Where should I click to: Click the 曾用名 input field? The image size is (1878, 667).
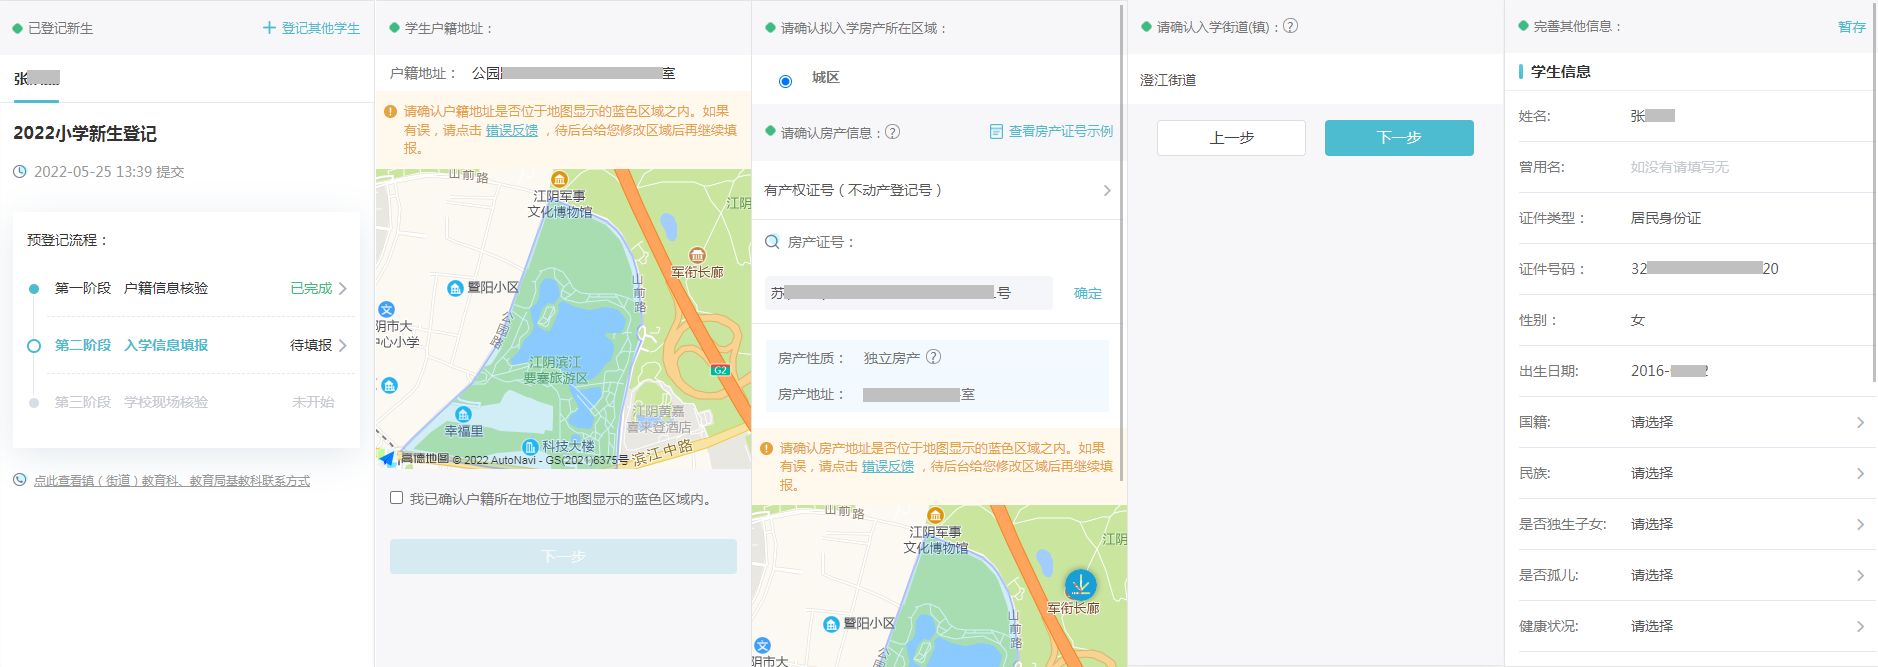tap(1750, 167)
